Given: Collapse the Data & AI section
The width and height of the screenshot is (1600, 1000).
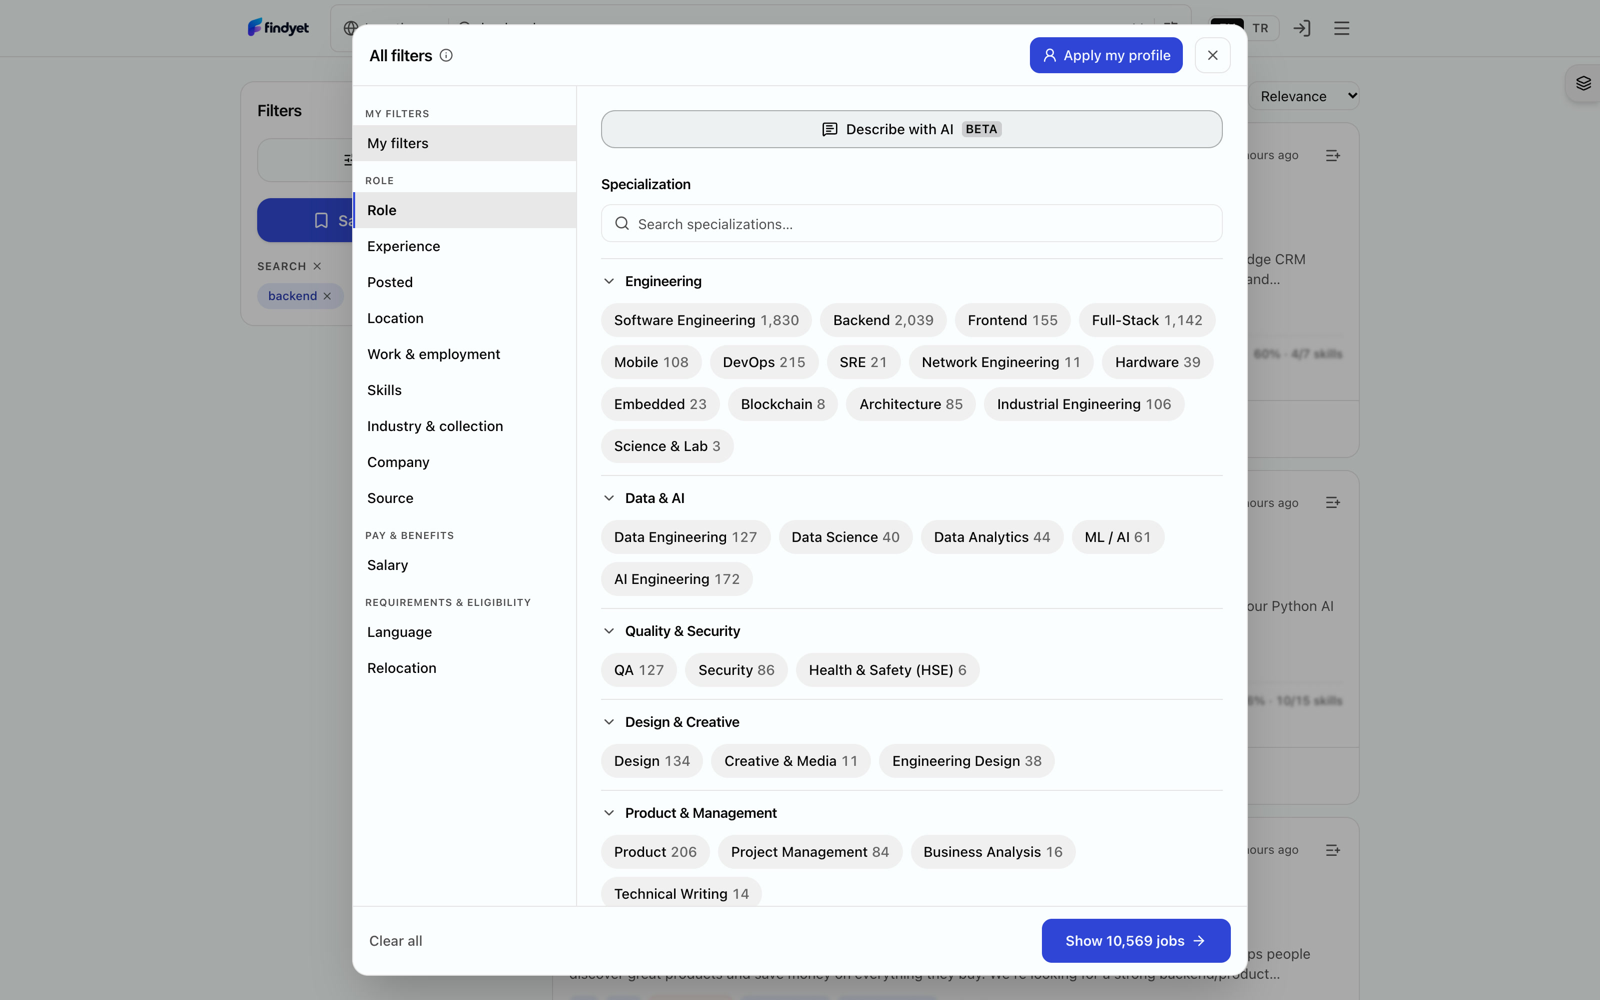Looking at the screenshot, I should click(x=609, y=498).
